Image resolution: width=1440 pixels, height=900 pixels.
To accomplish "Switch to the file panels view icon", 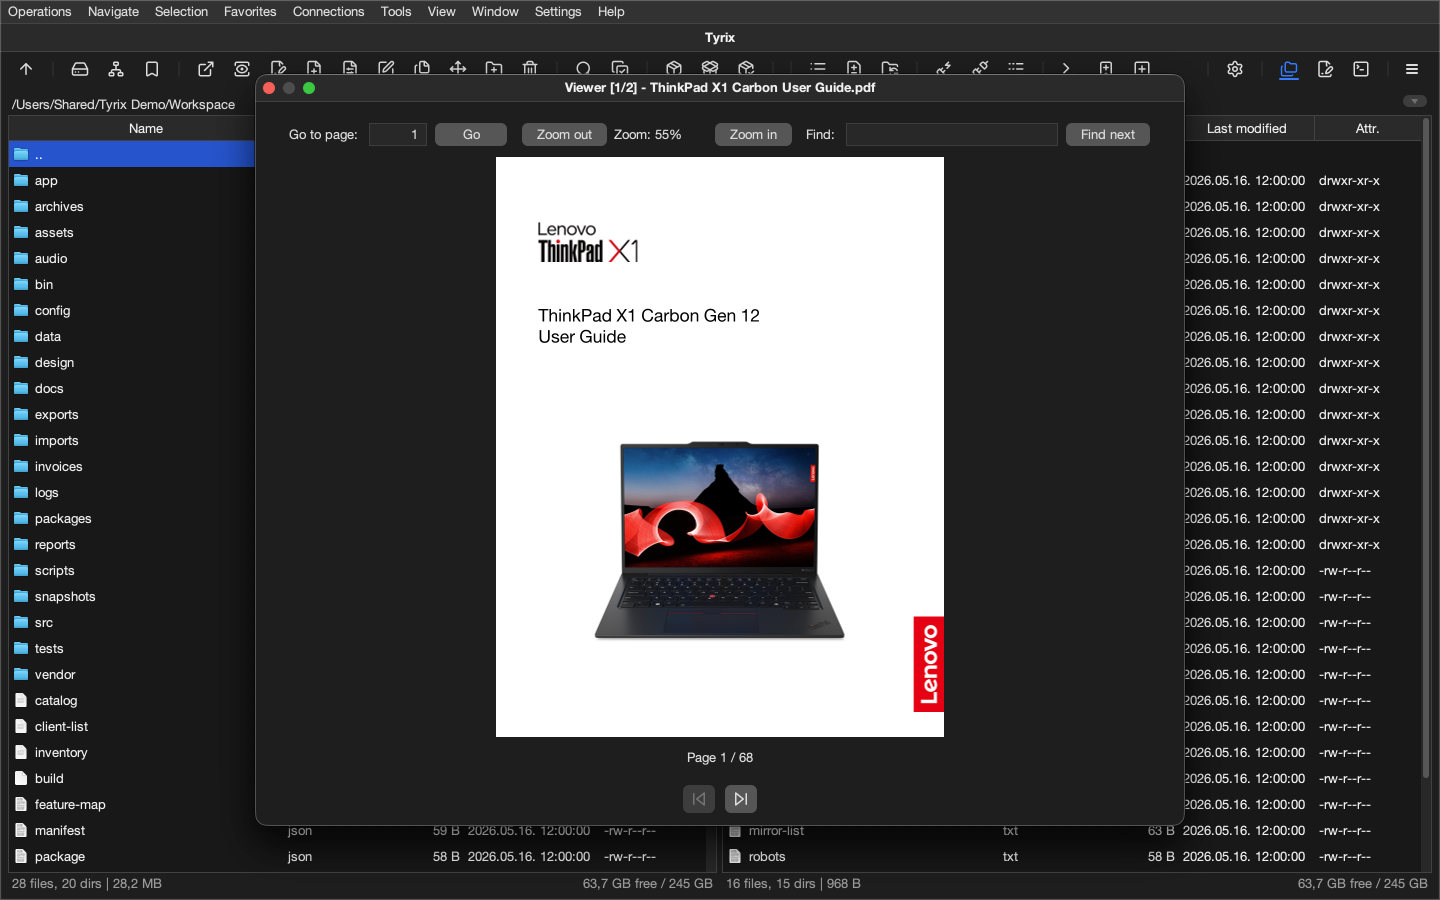I will tap(1289, 69).
